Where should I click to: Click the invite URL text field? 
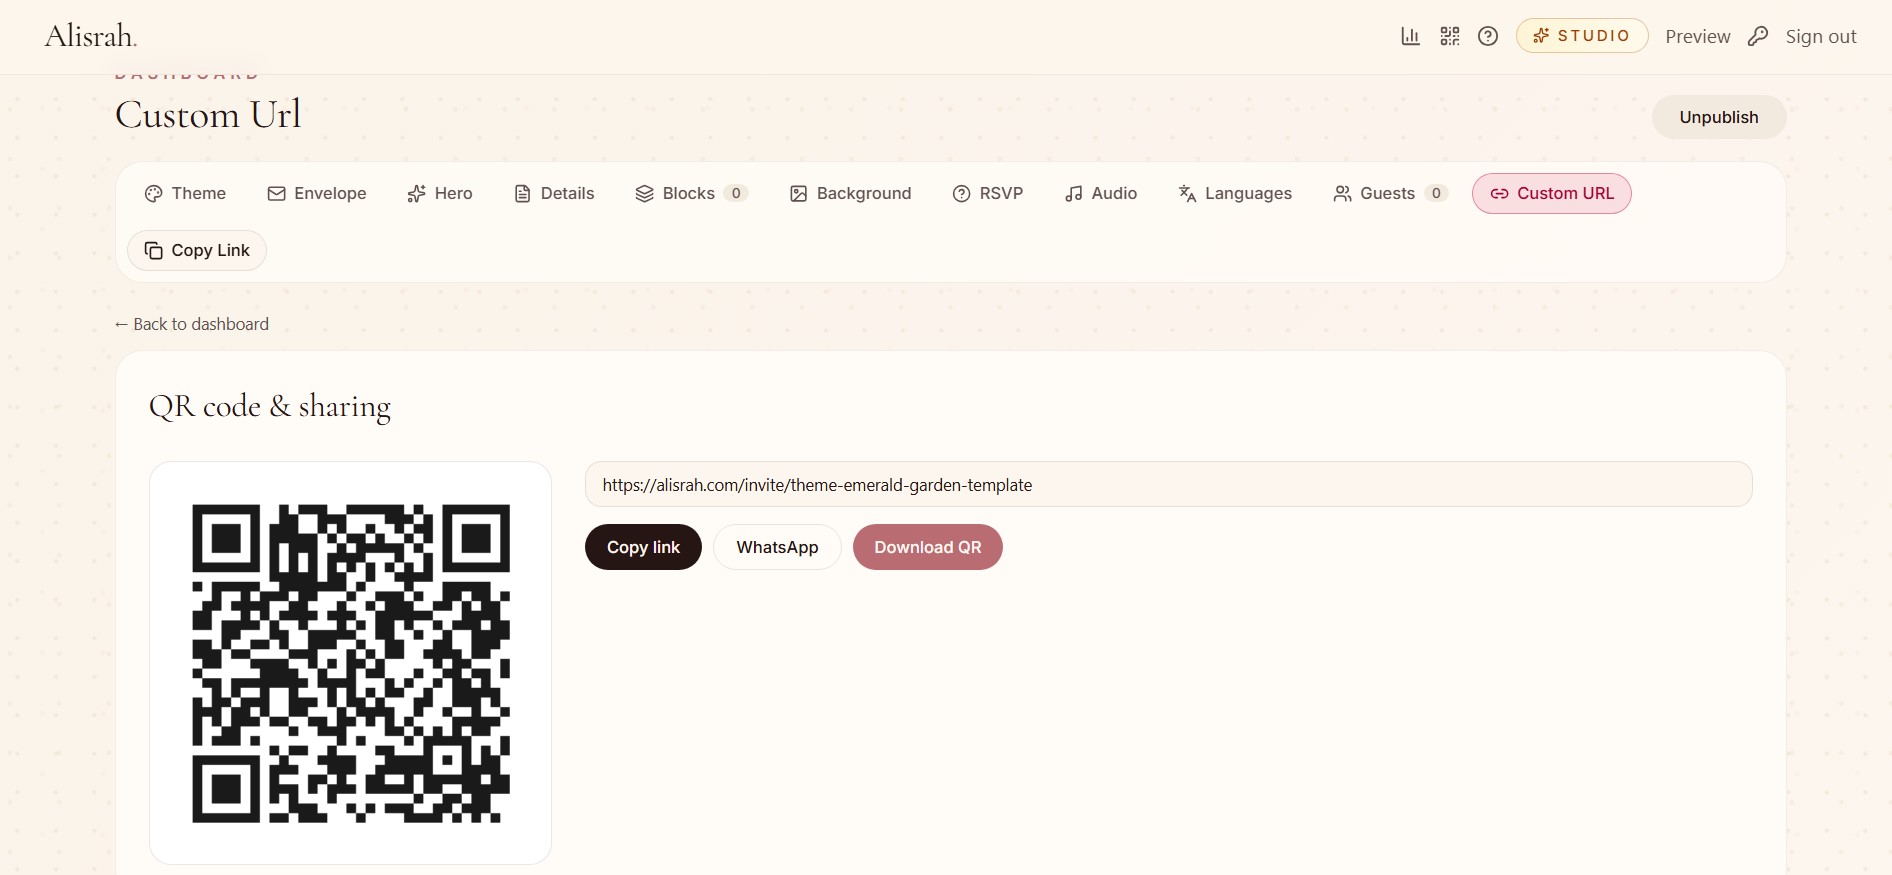1168,484
